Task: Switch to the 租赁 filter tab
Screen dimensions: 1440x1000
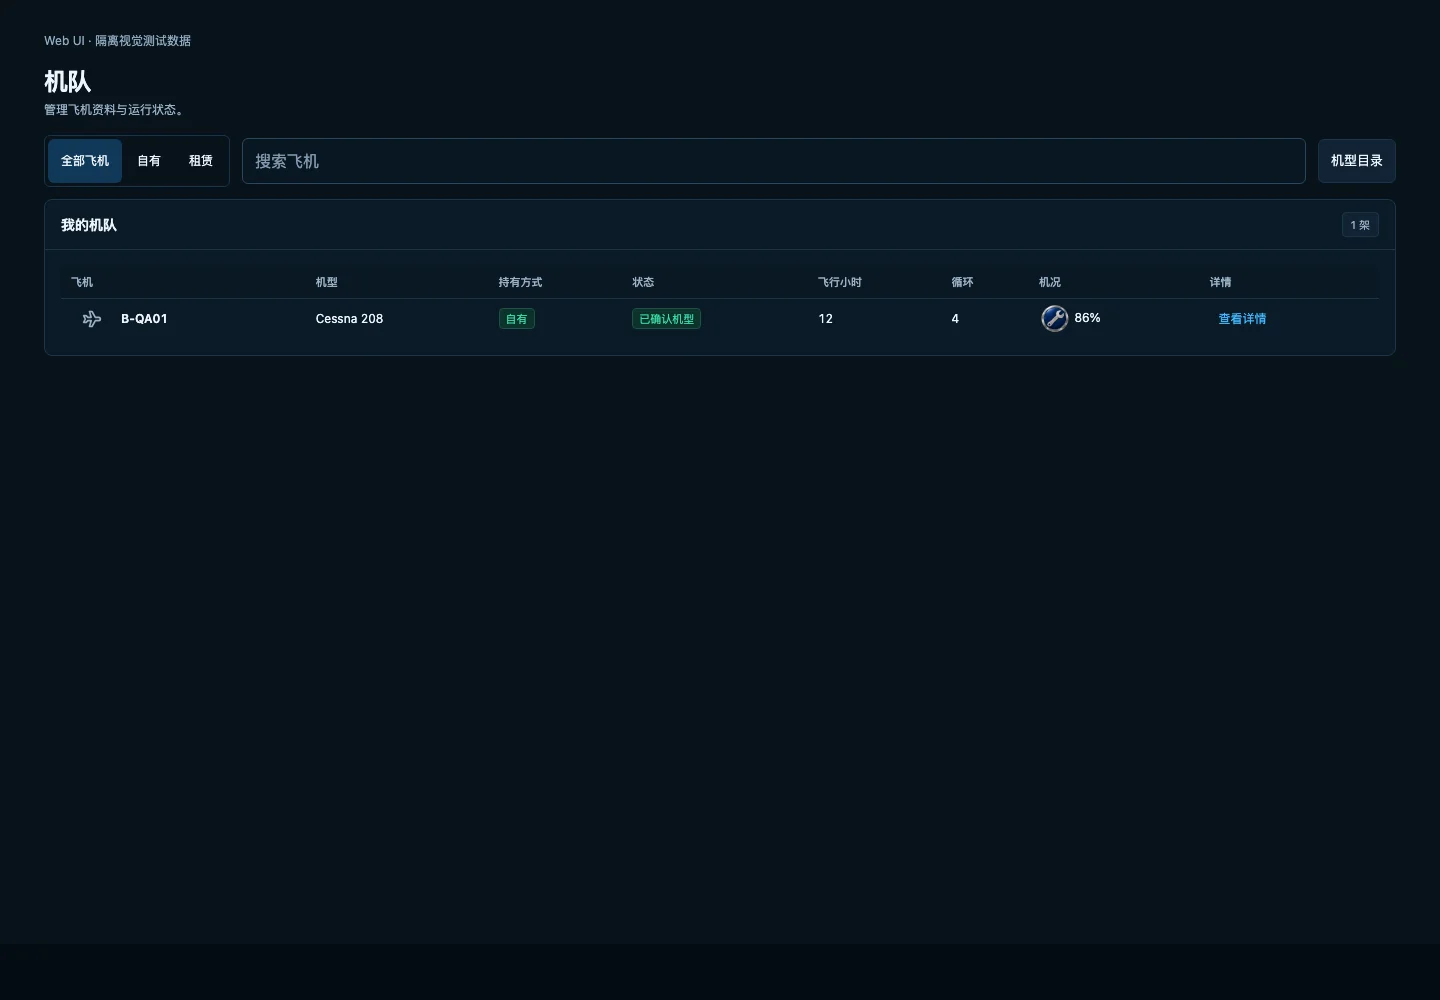Action: [x=201, y=161]
